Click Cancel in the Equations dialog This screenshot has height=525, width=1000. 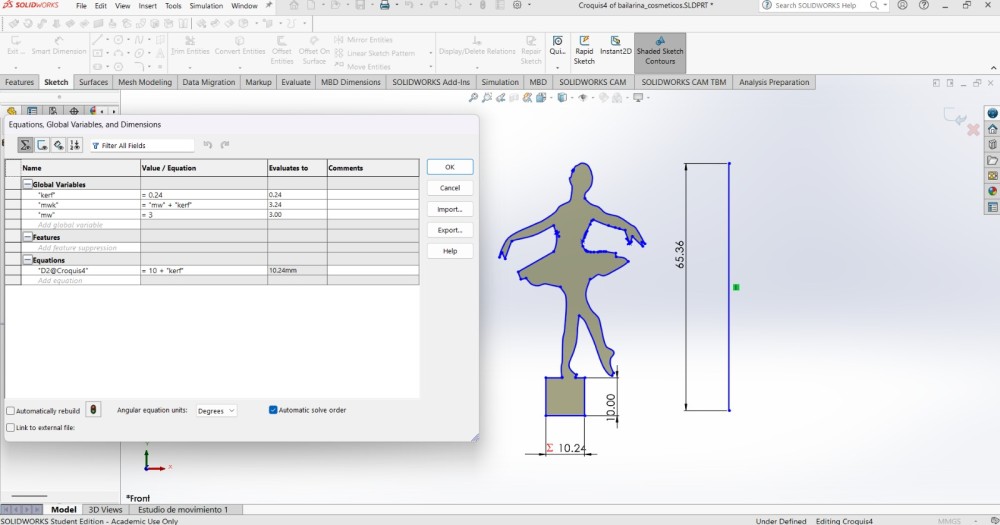click(450, 188)
